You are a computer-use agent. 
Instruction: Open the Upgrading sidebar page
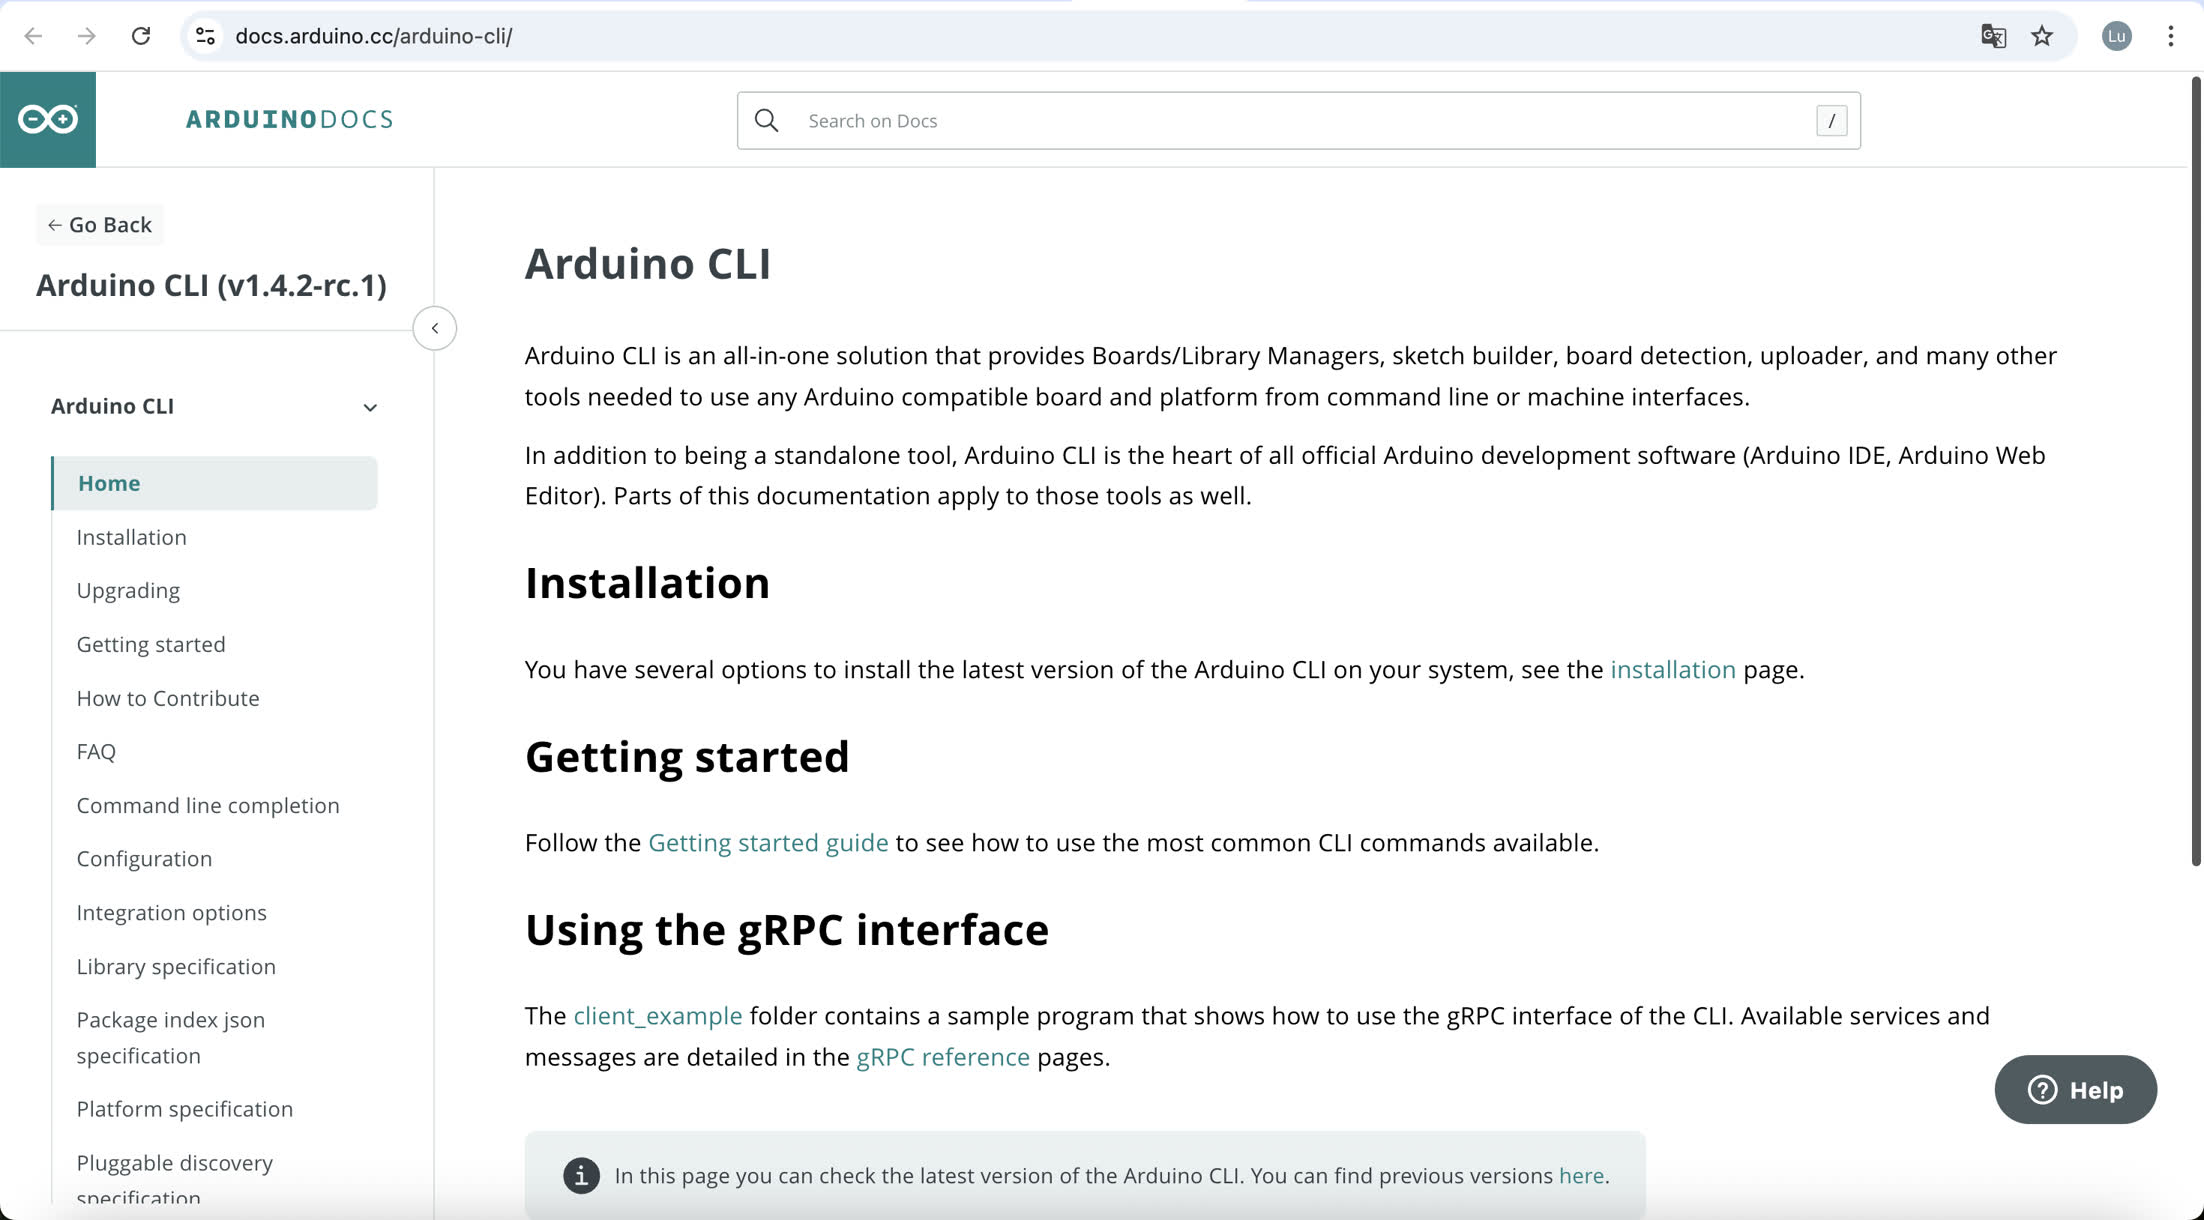coord(128,590)
